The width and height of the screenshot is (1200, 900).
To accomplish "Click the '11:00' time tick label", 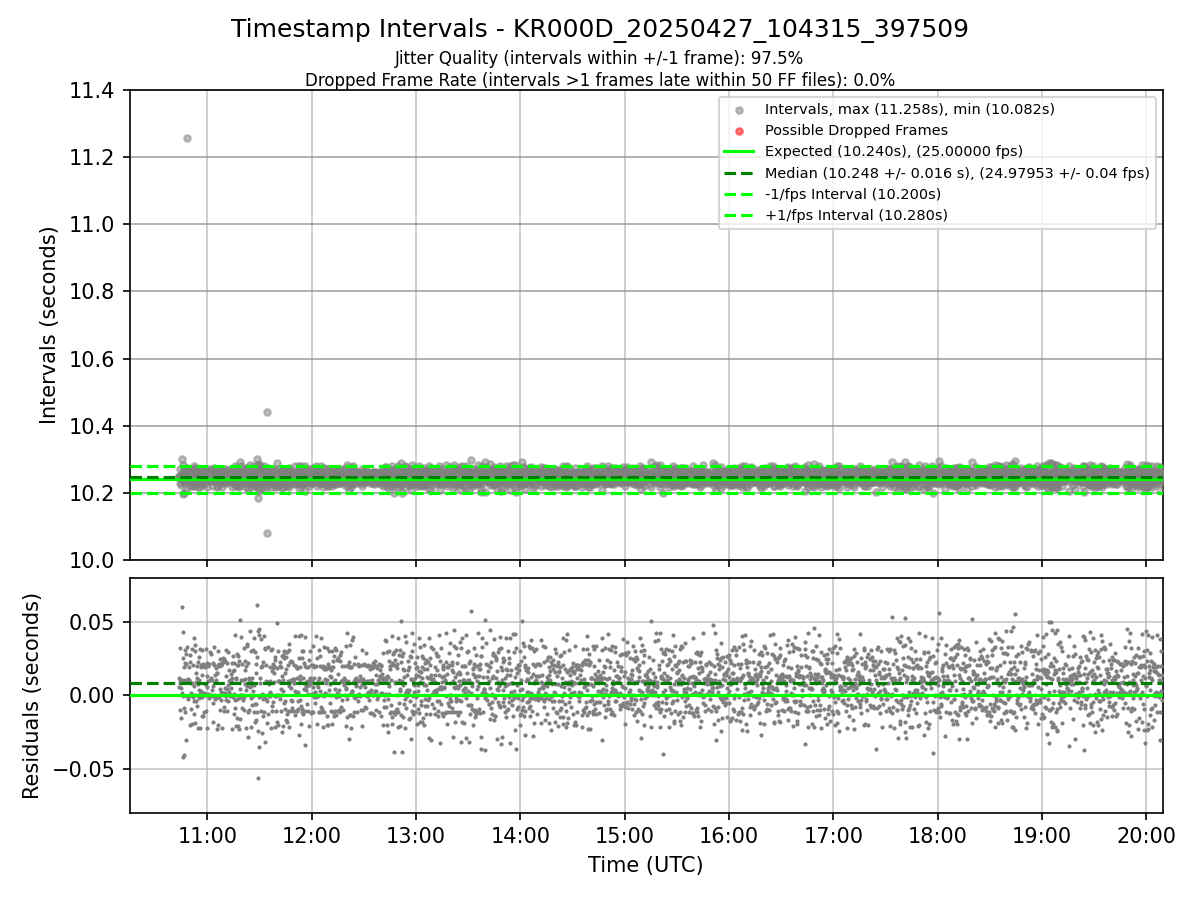I will click(207, 835).
